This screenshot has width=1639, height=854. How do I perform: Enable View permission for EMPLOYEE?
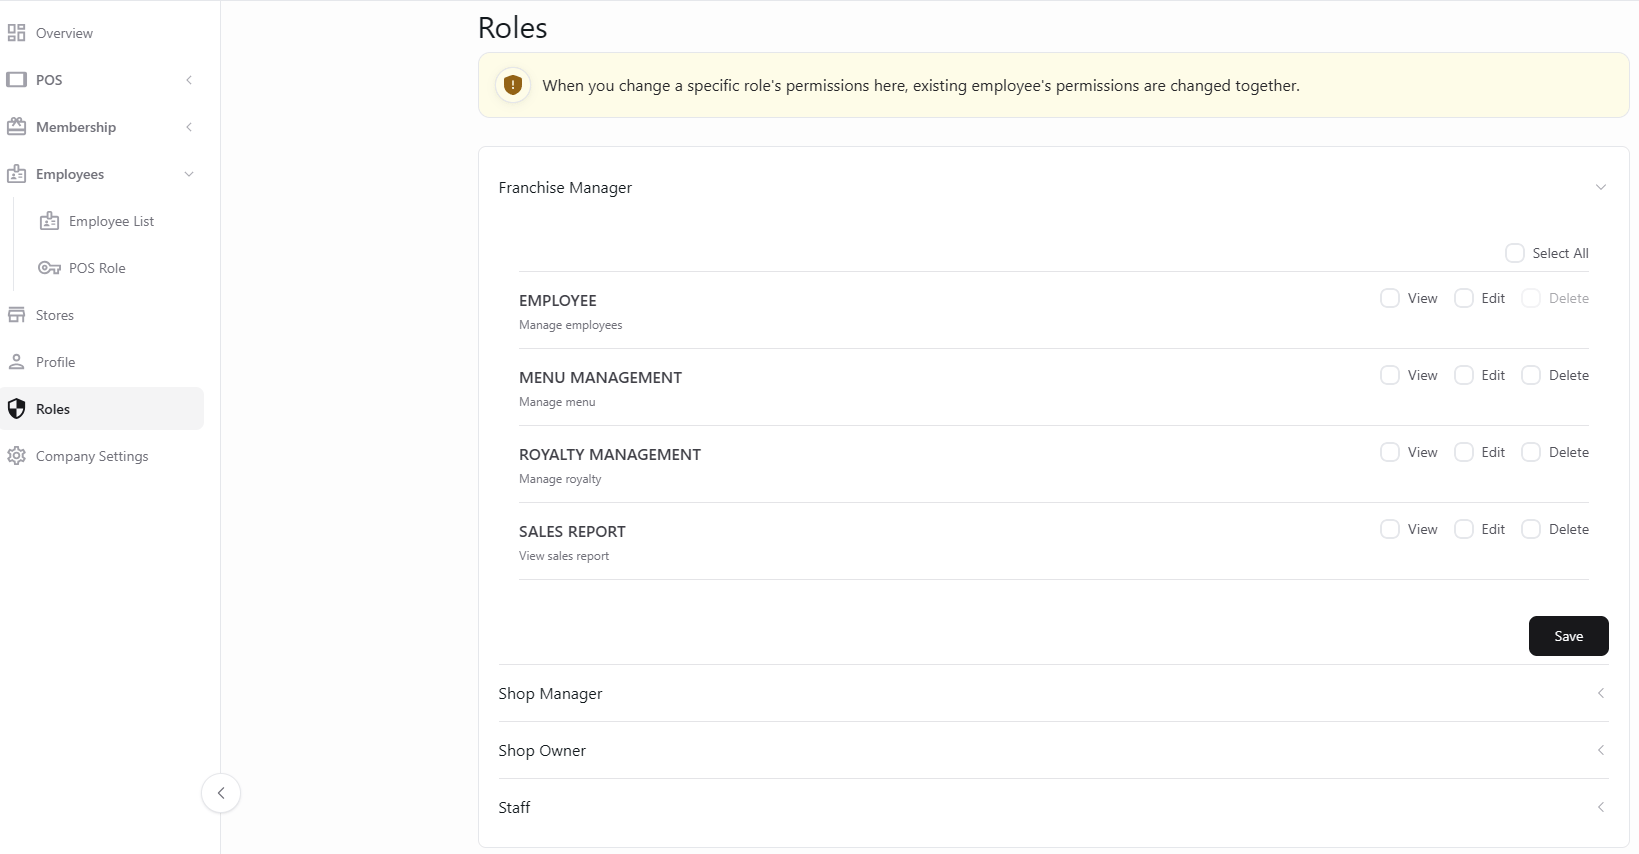click(x=1390, y=298)
